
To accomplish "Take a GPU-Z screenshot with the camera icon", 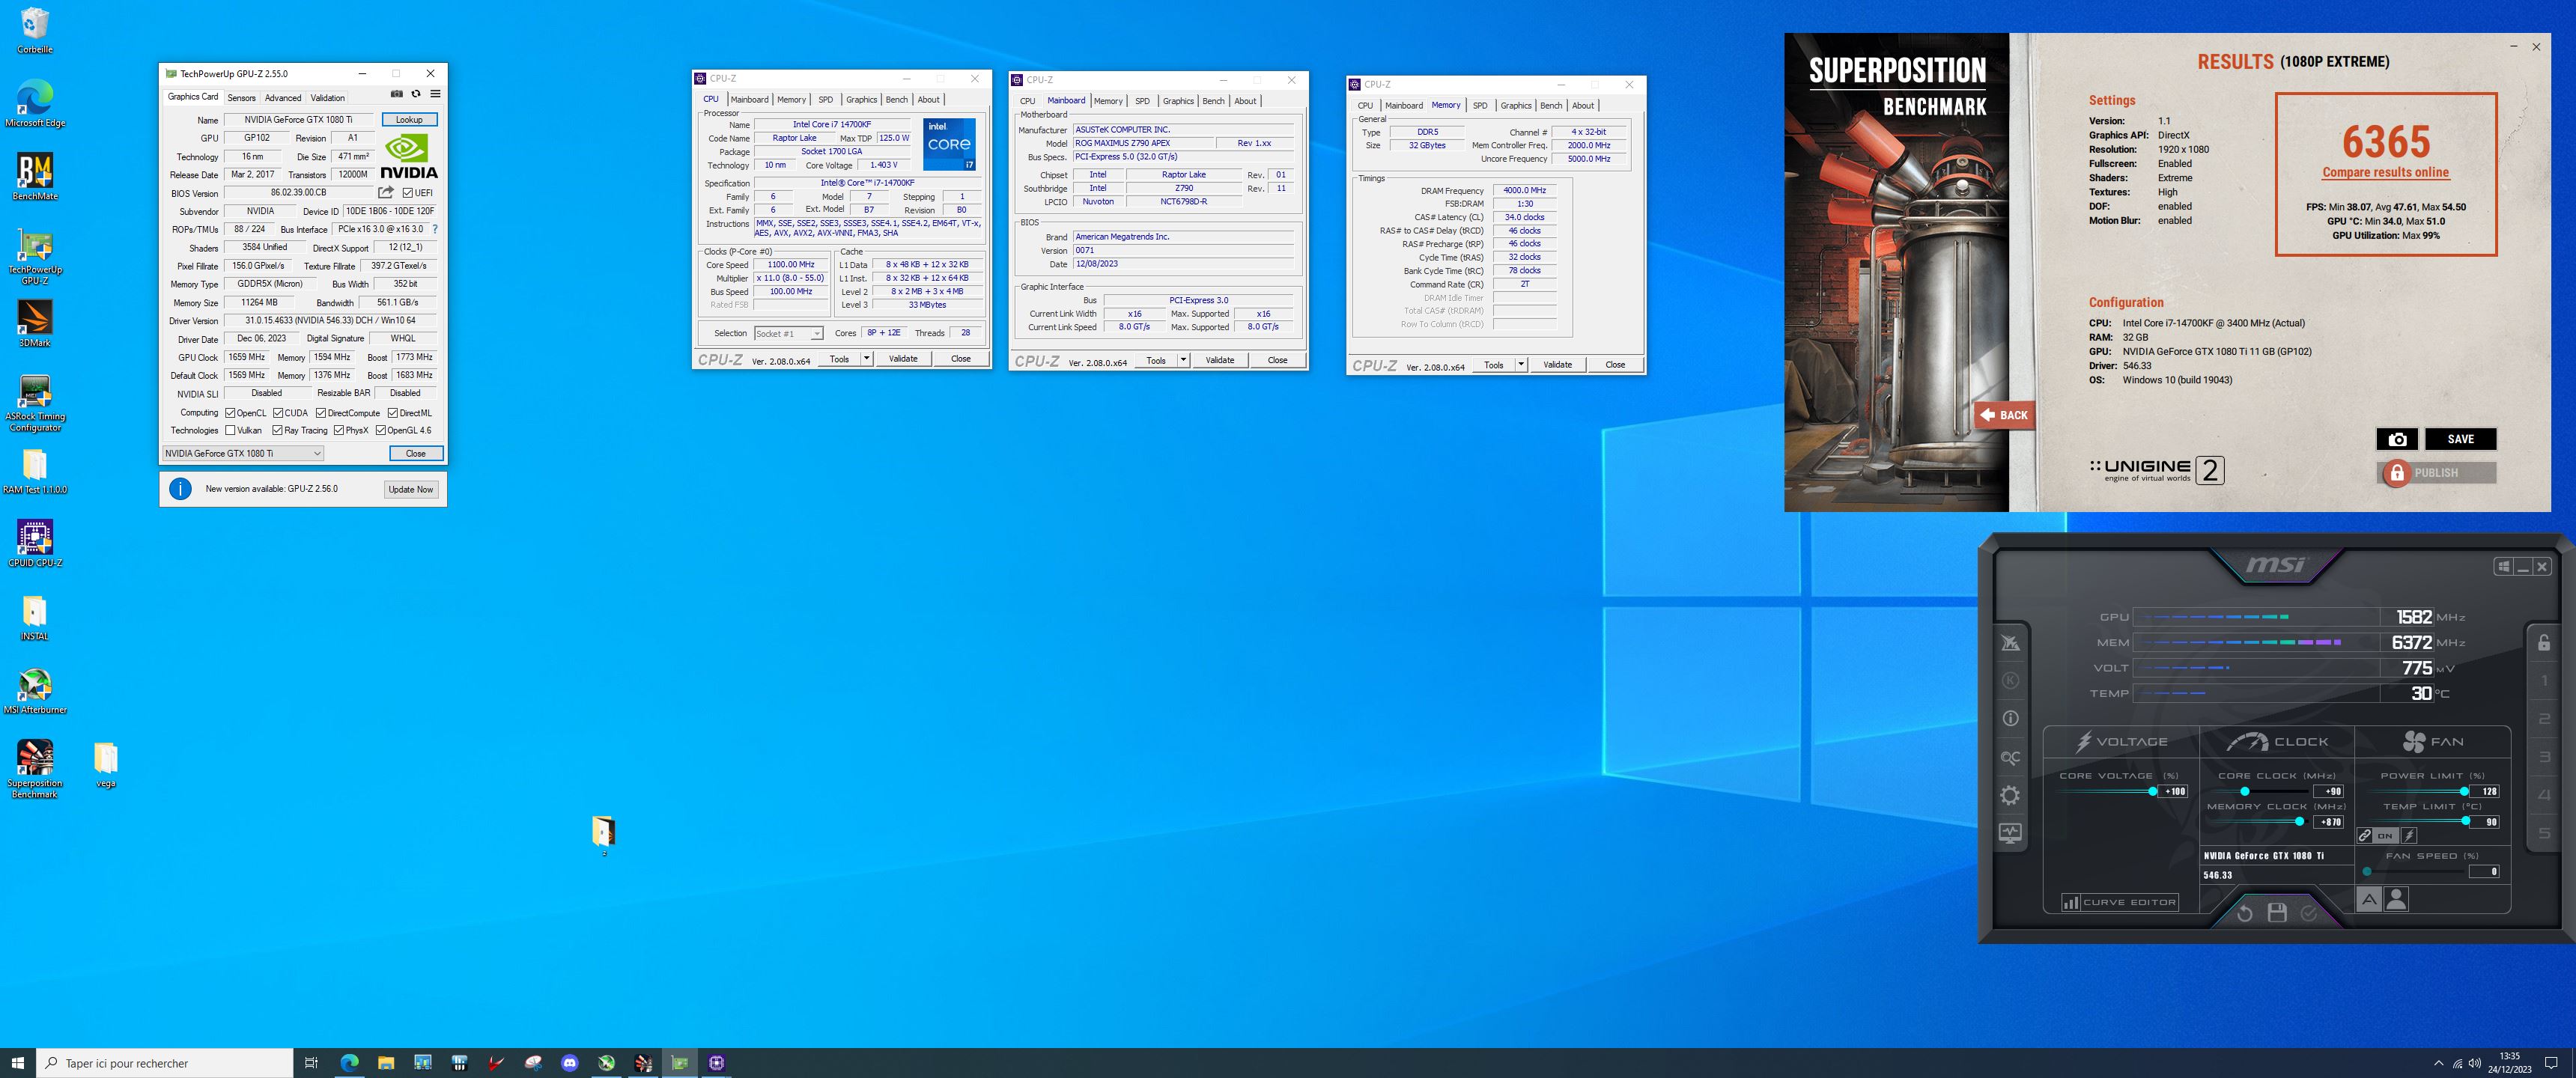I will (x=397, y=94).
